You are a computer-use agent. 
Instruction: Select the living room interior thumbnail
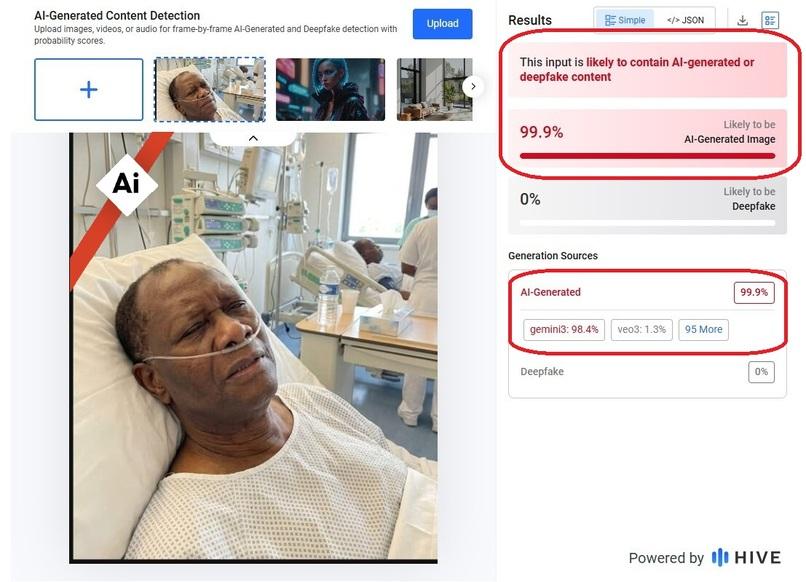[434, 89]
